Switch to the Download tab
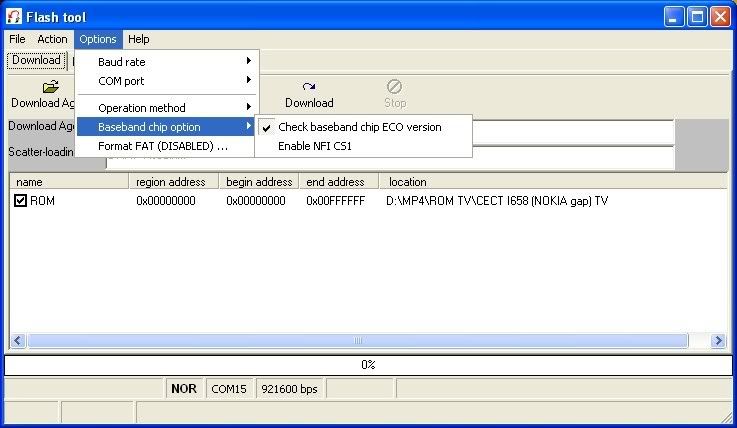Image resolution: width=737 pixels, height=428 pixels. pyautogui.click(x=36, y=60)
